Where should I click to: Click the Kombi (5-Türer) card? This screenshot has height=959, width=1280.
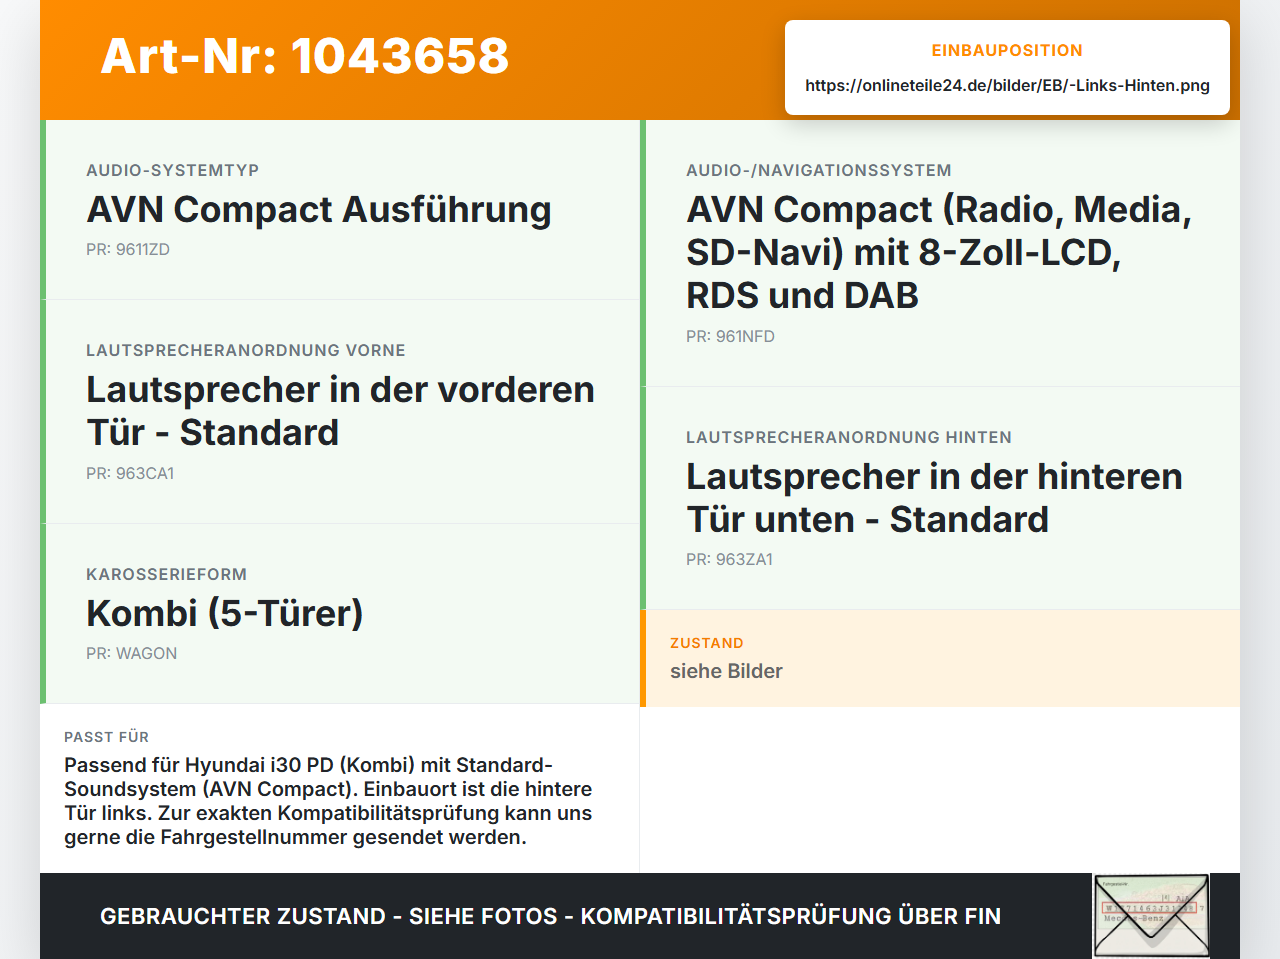pos(340,614)
